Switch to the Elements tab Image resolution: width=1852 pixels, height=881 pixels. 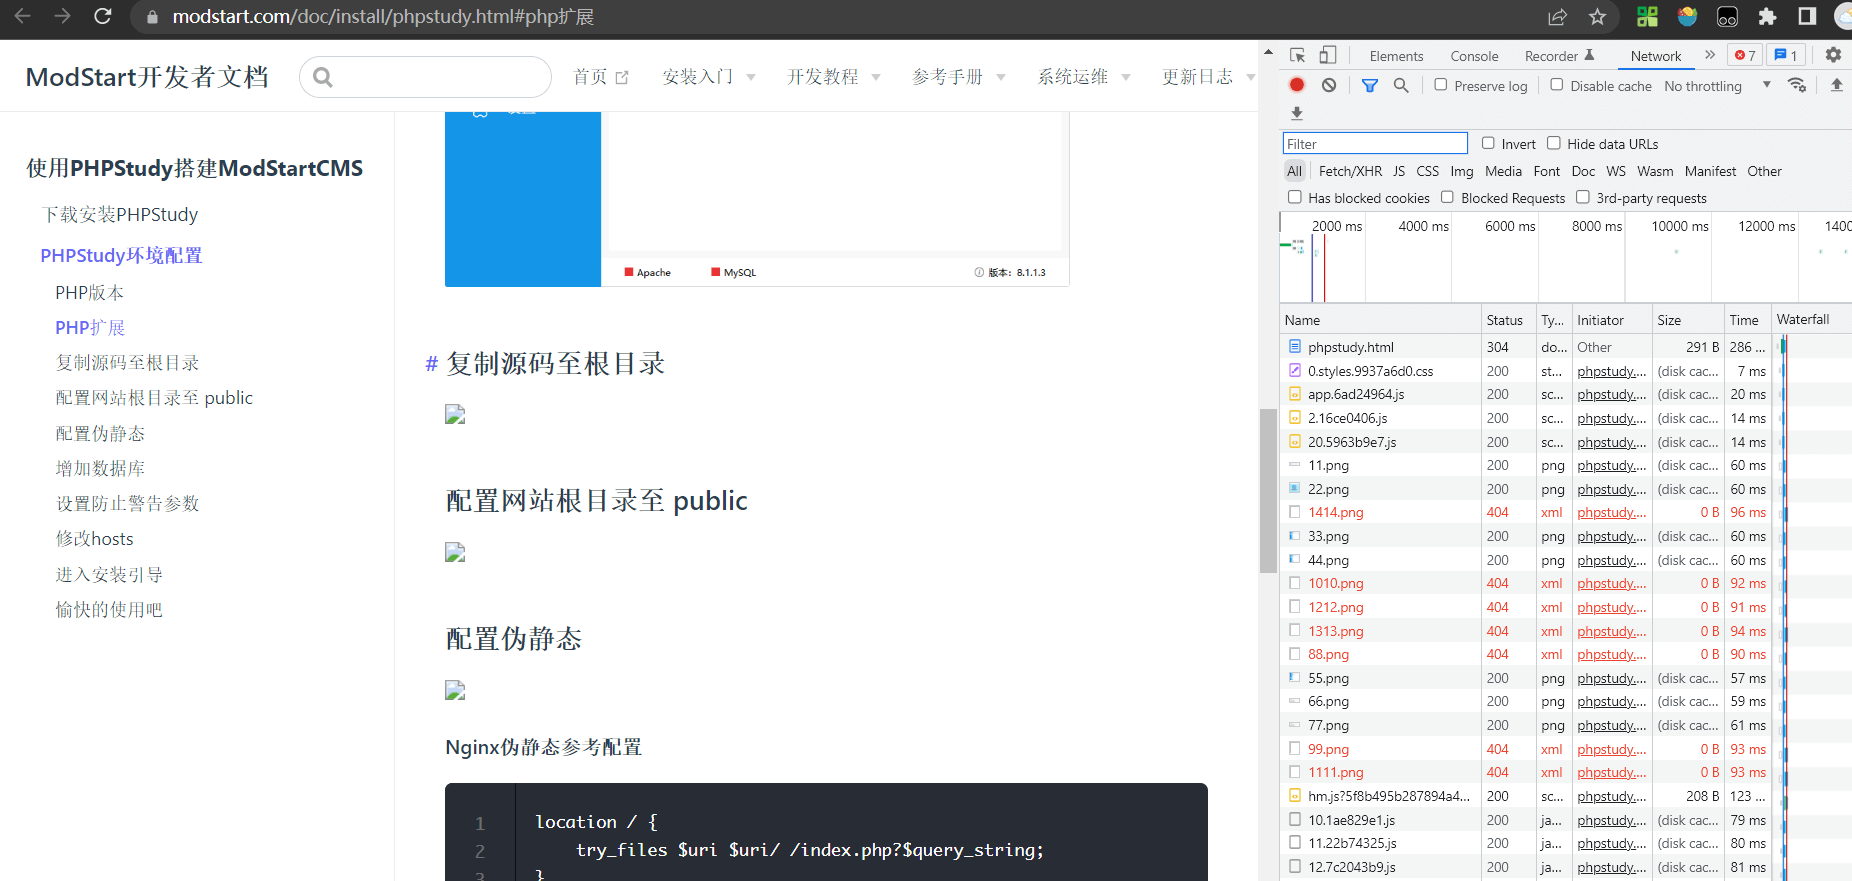point(1396,56)
